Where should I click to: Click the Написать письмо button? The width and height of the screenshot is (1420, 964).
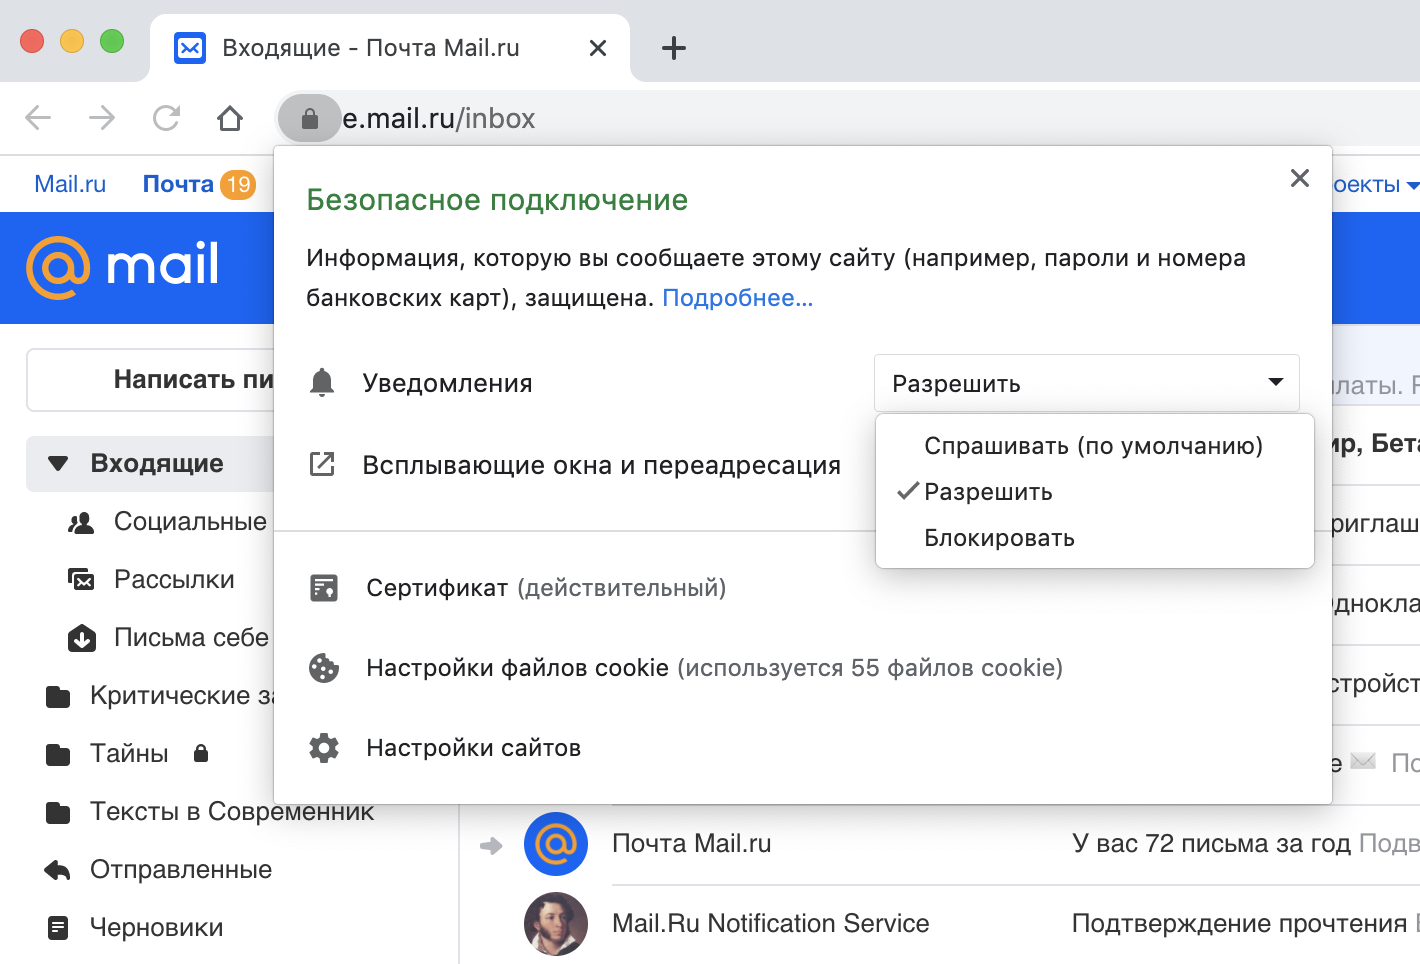point(150,380)
